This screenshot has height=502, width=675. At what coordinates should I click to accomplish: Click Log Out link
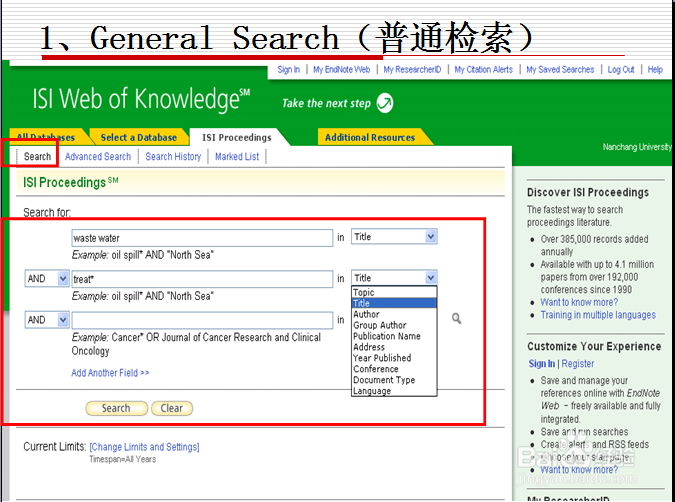click(x=621, y=70)
